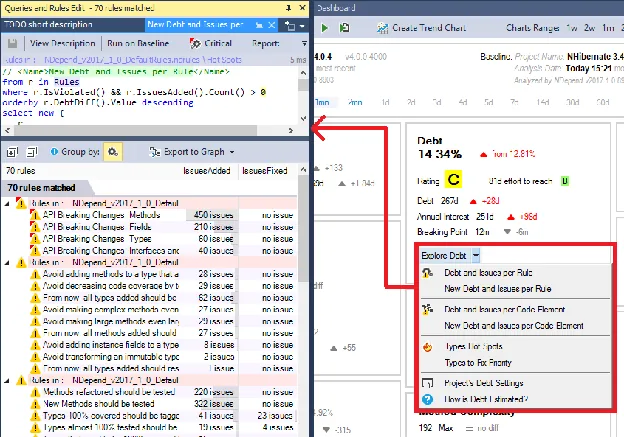
Task: Click the IssuesFixed column header
Action: tap(265, 171)
